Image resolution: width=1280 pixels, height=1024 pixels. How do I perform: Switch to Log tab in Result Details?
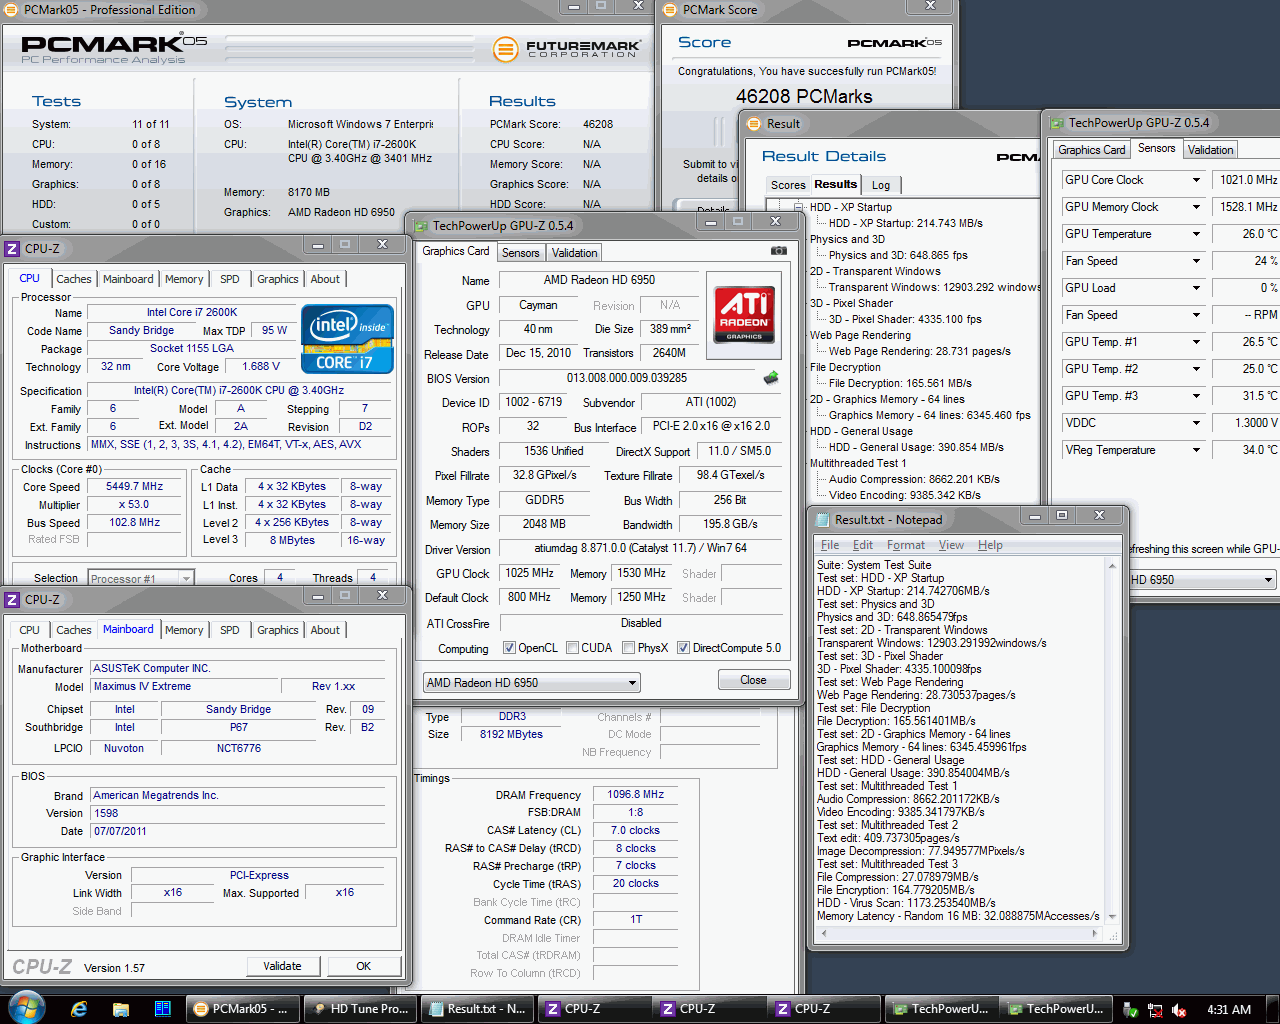coord(881,185)
